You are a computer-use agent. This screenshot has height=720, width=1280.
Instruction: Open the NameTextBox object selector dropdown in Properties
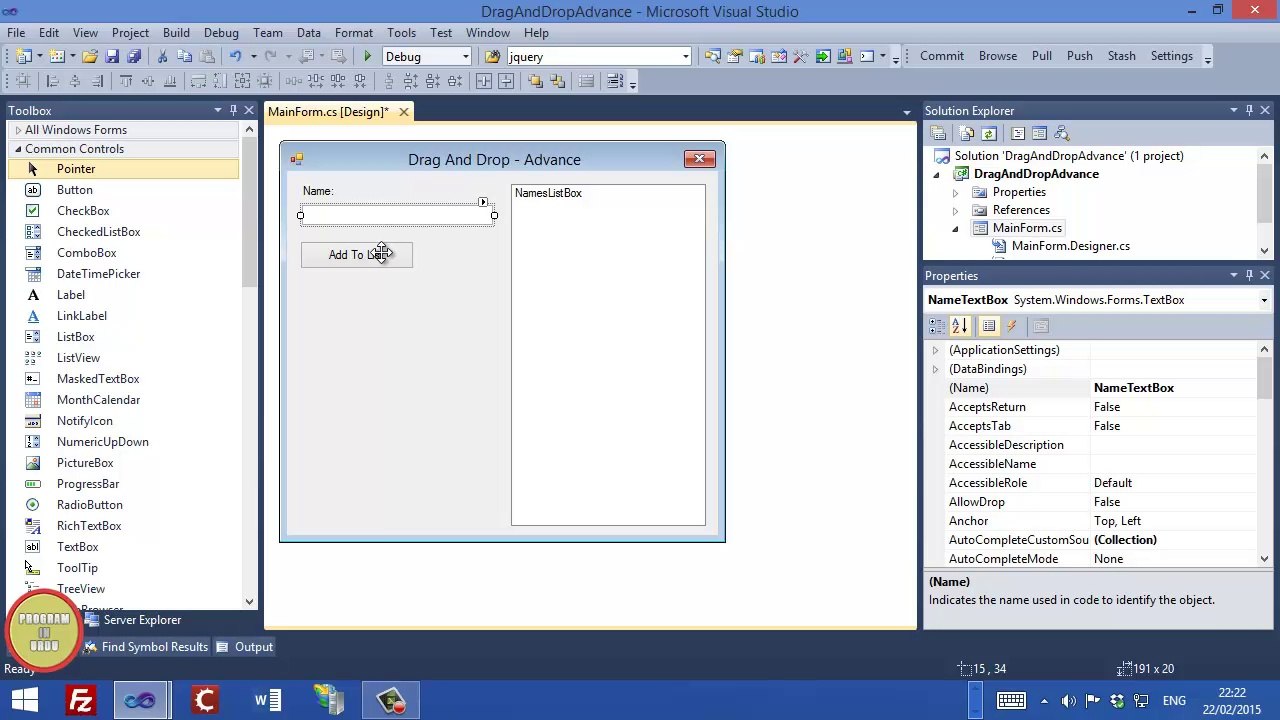pos(1264,300)
